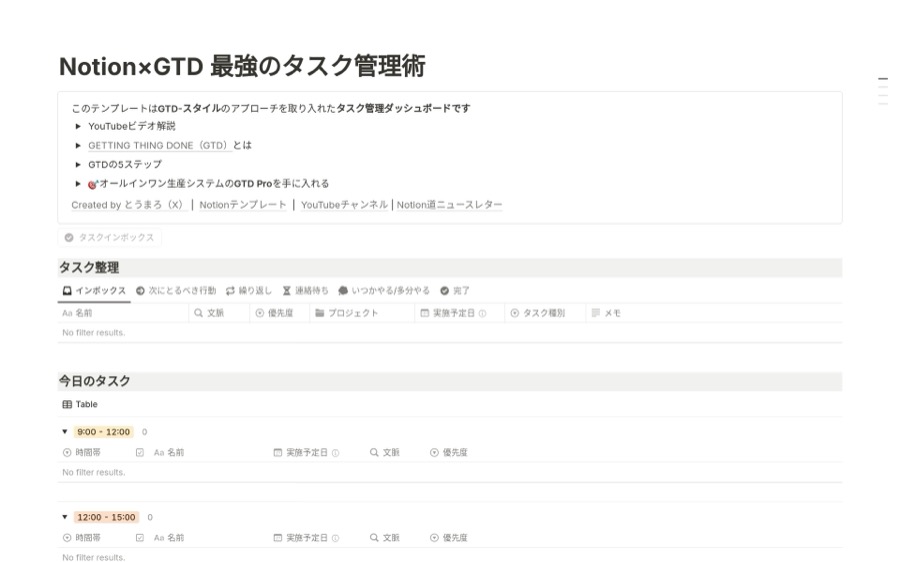Click the 実施予定日 column header in タスク整理
The width and height of the screenshot is (900, 562).
[460, 313]
